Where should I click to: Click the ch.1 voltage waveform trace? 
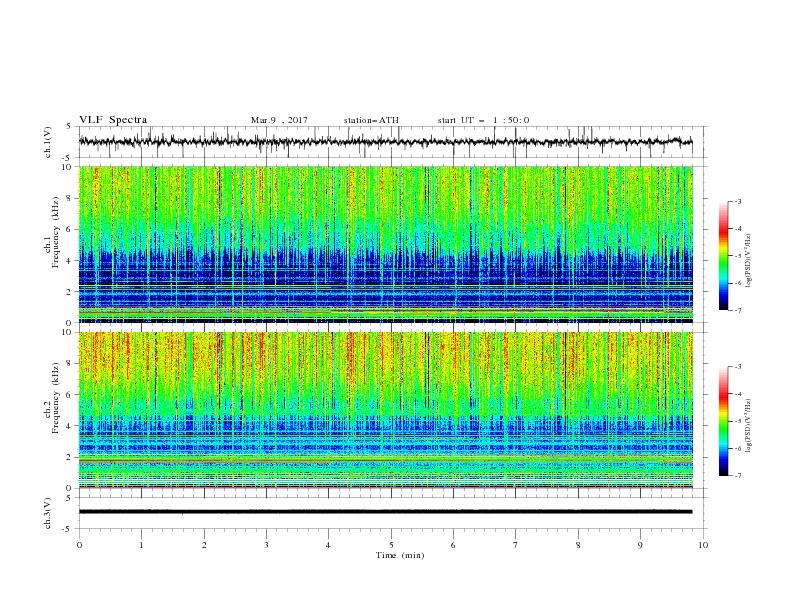click(x=385, y=142)
